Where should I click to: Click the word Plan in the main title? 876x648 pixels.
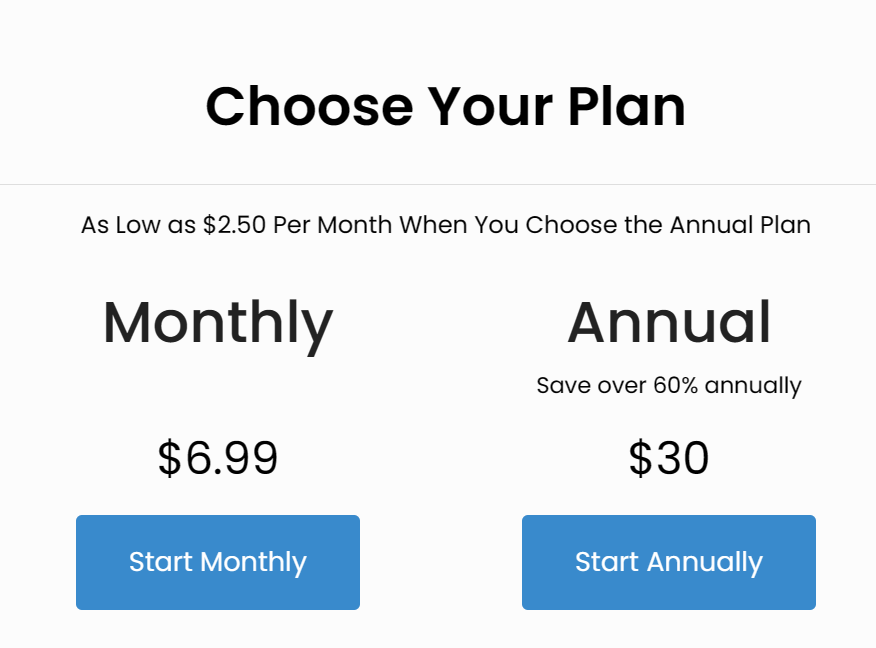click(627, 106)
